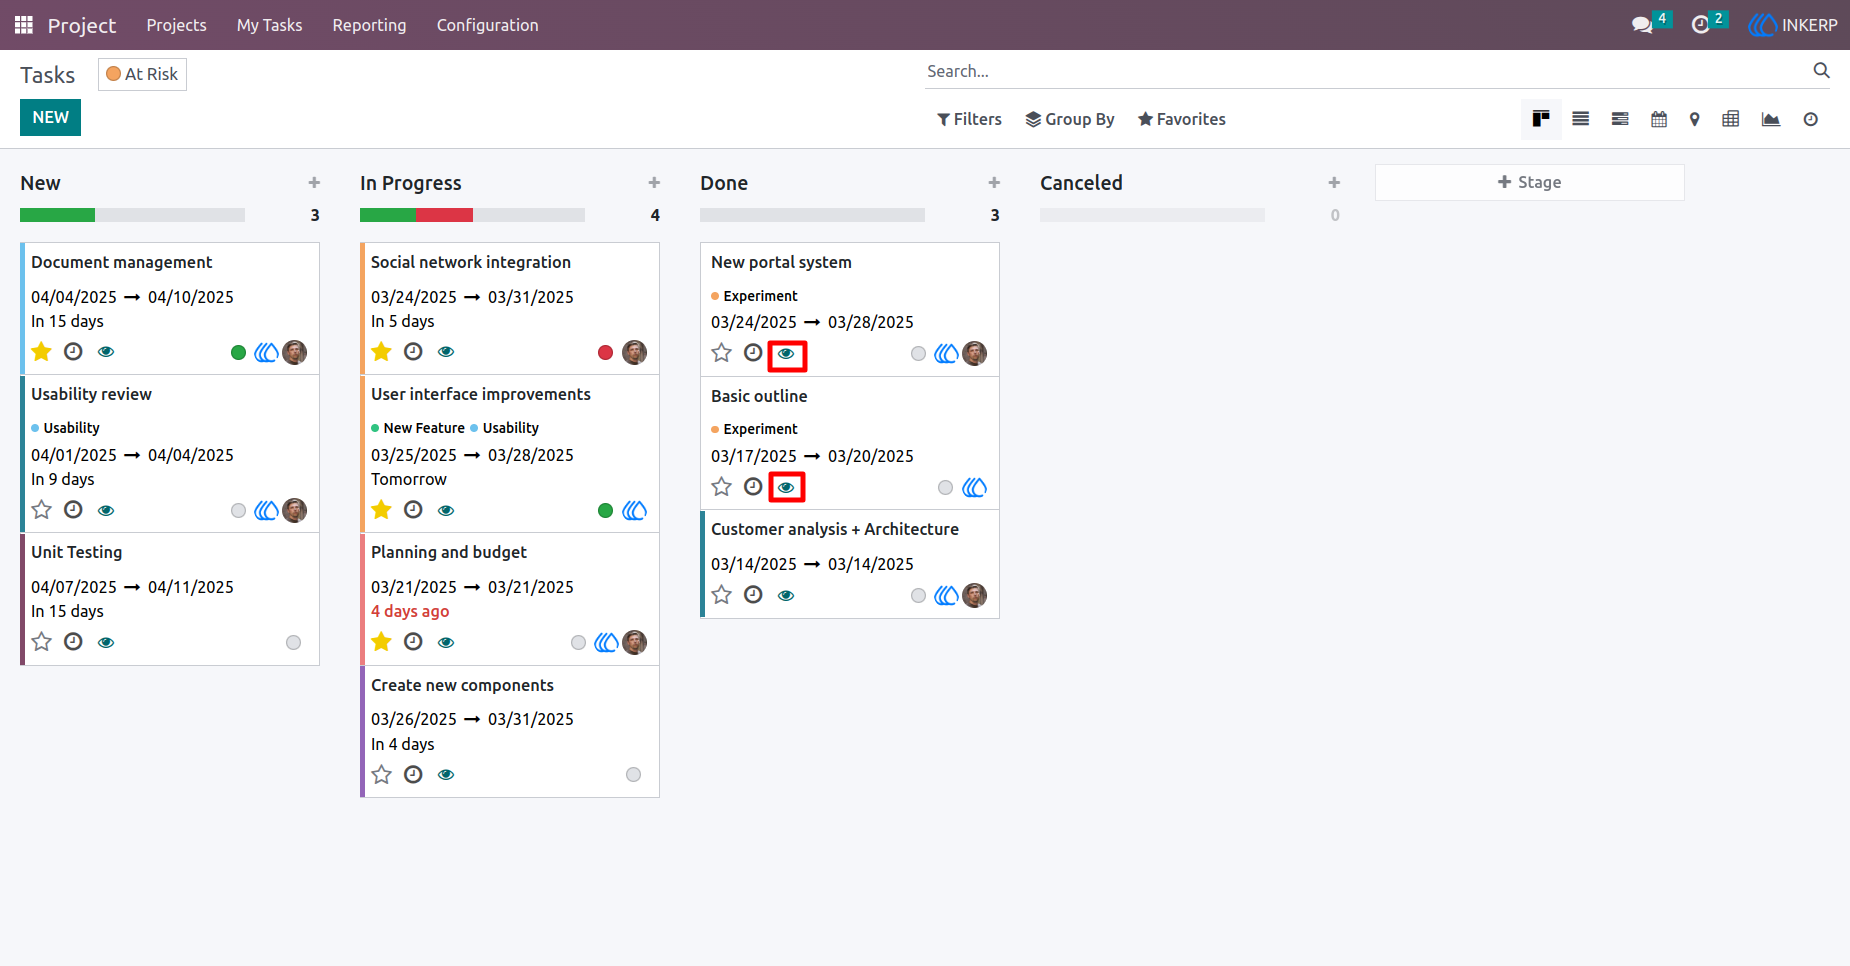Open the apps grid menu icon

(24, 25)
